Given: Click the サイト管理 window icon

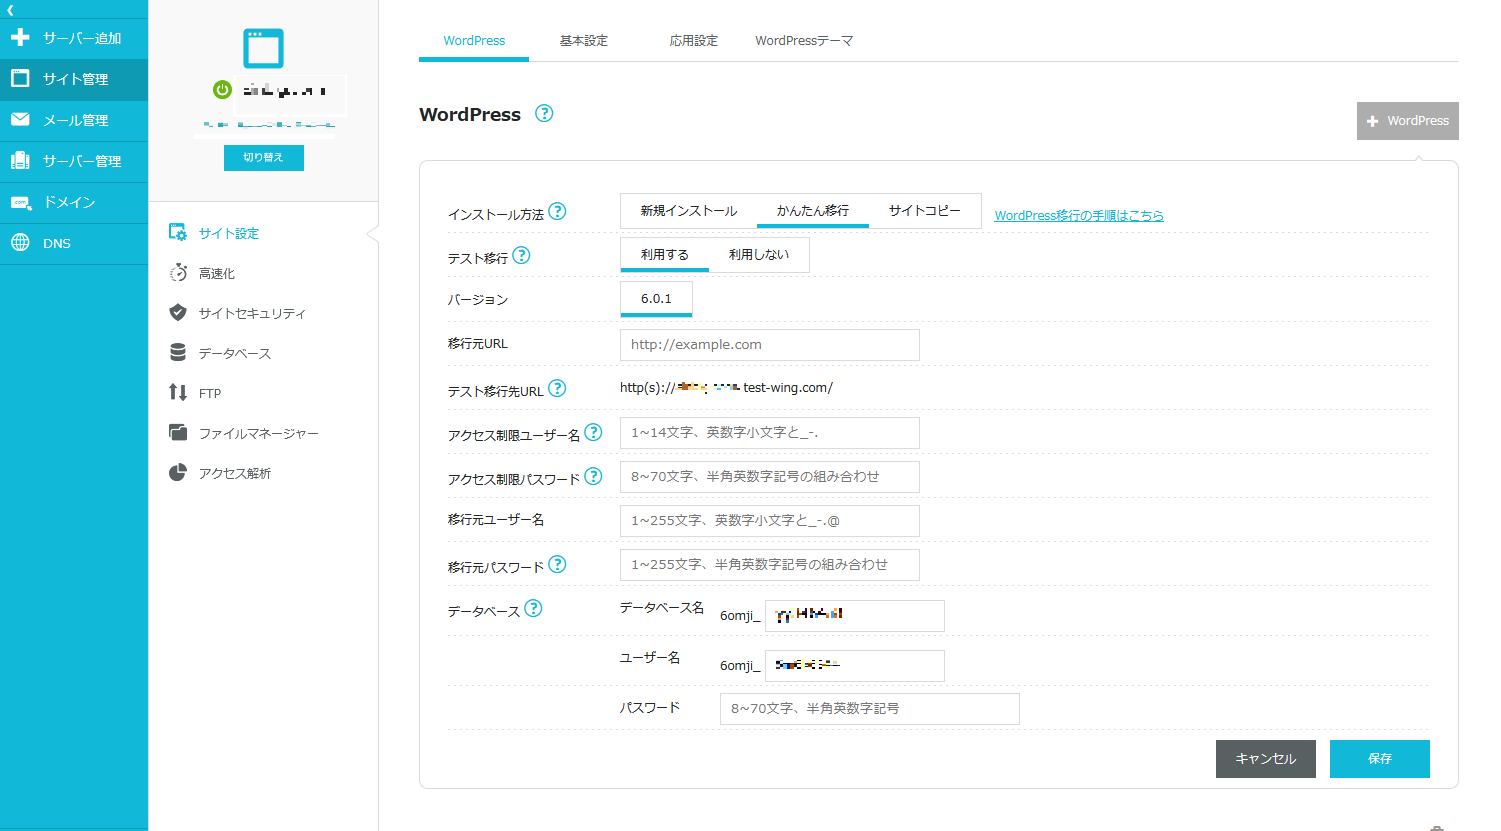Looking at the screenshot, I should 20,78.
